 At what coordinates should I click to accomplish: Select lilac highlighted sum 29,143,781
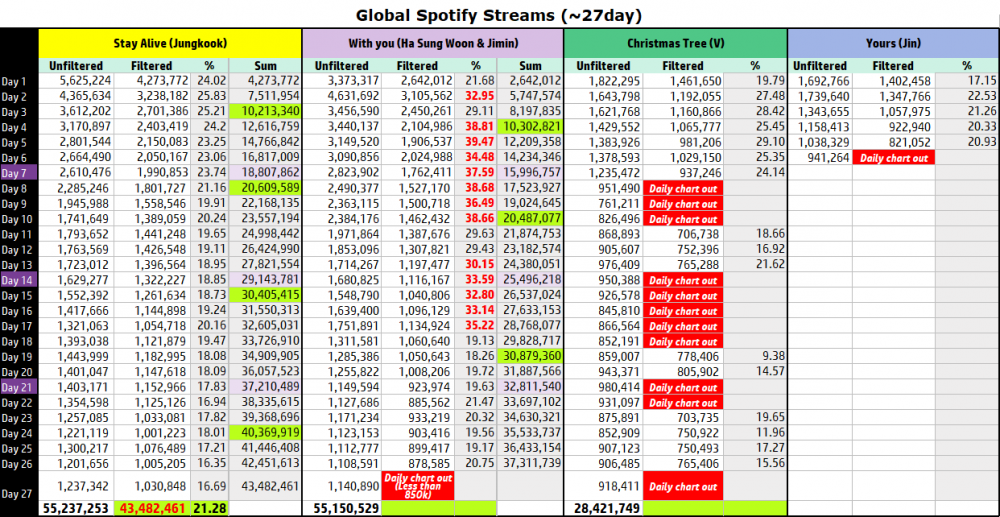265,280
